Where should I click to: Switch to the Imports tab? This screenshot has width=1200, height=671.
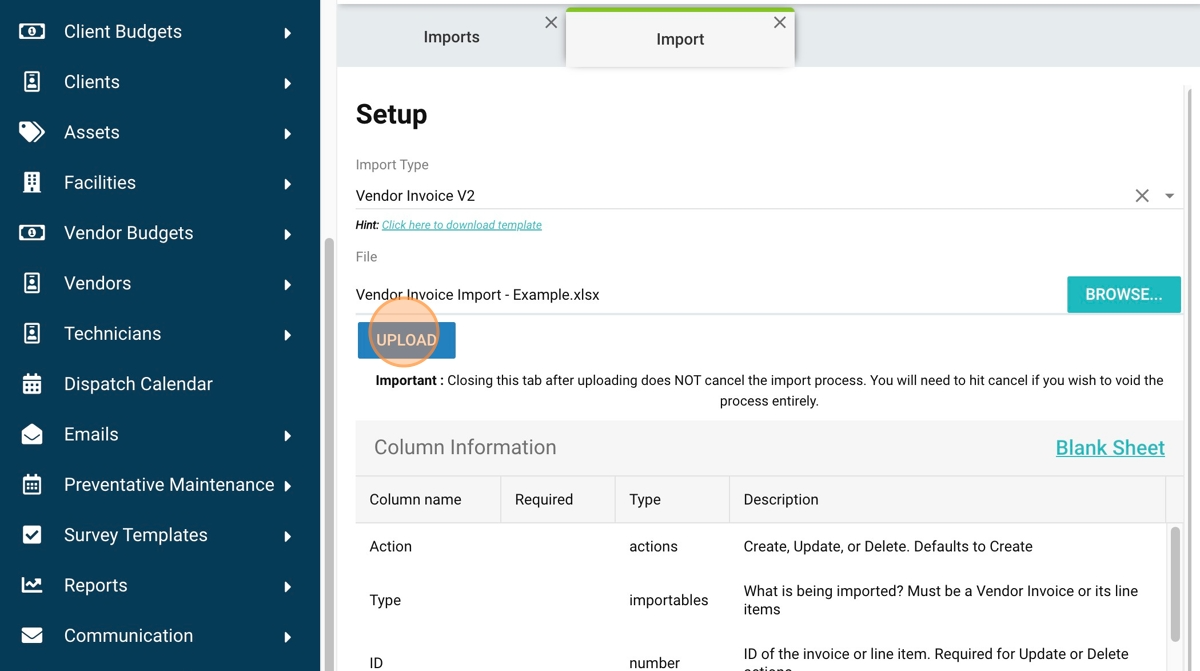click(x=451, y=37)
